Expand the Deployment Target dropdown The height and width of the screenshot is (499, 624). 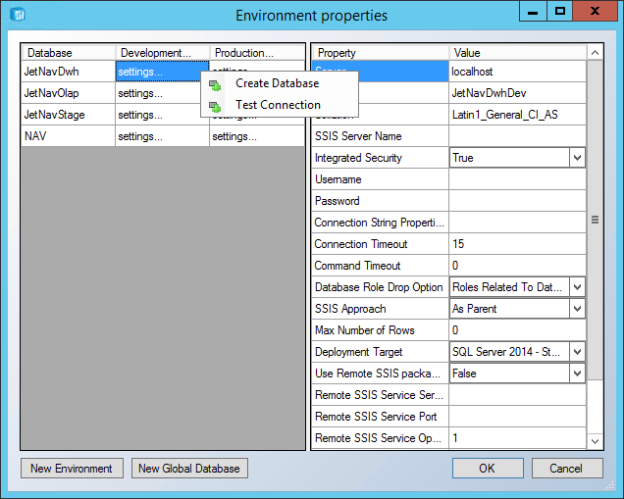coord(577,352)
